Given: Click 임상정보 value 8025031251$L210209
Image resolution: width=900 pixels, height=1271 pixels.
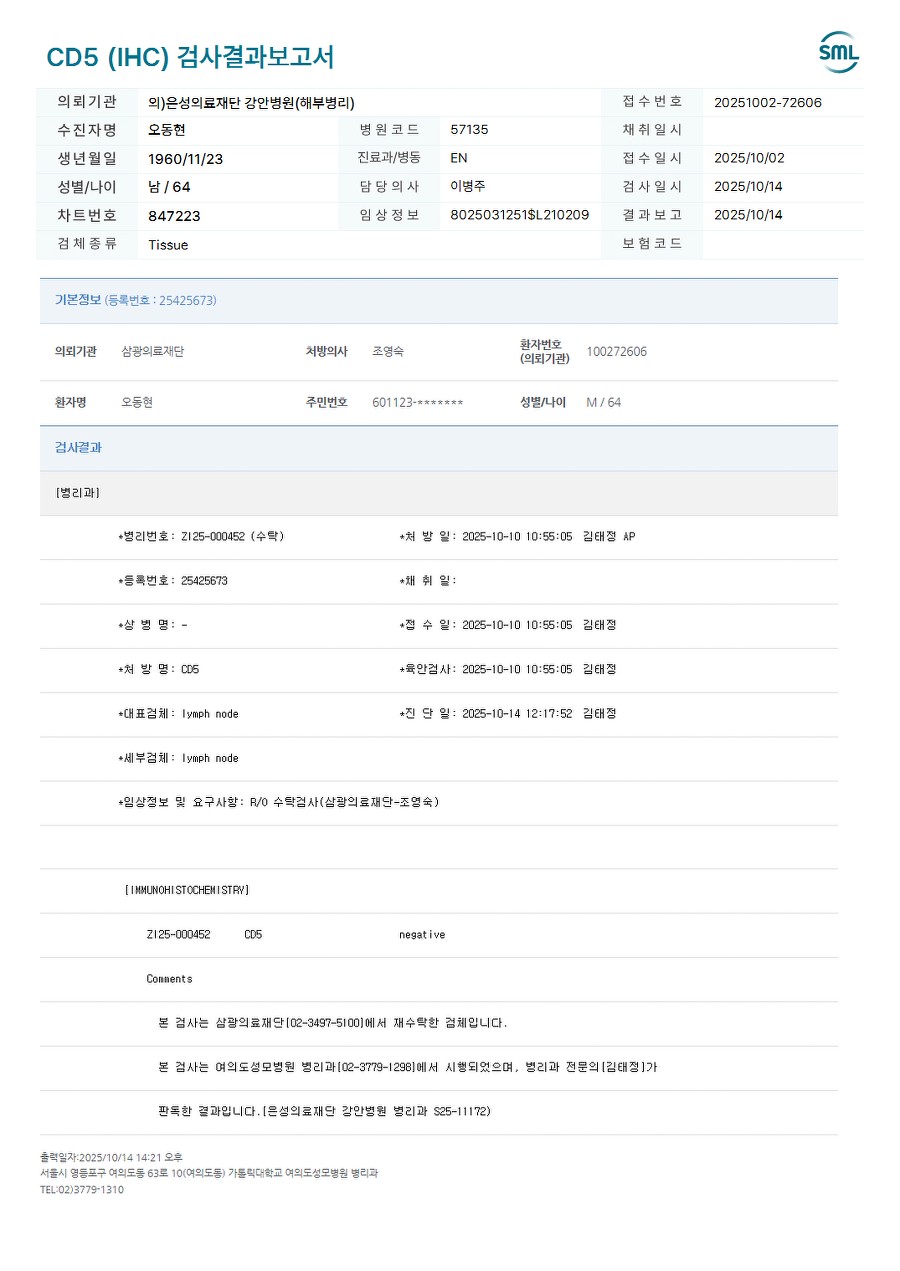Looking at the screenshot, I should pyautogui.click(x=520, y=215).
